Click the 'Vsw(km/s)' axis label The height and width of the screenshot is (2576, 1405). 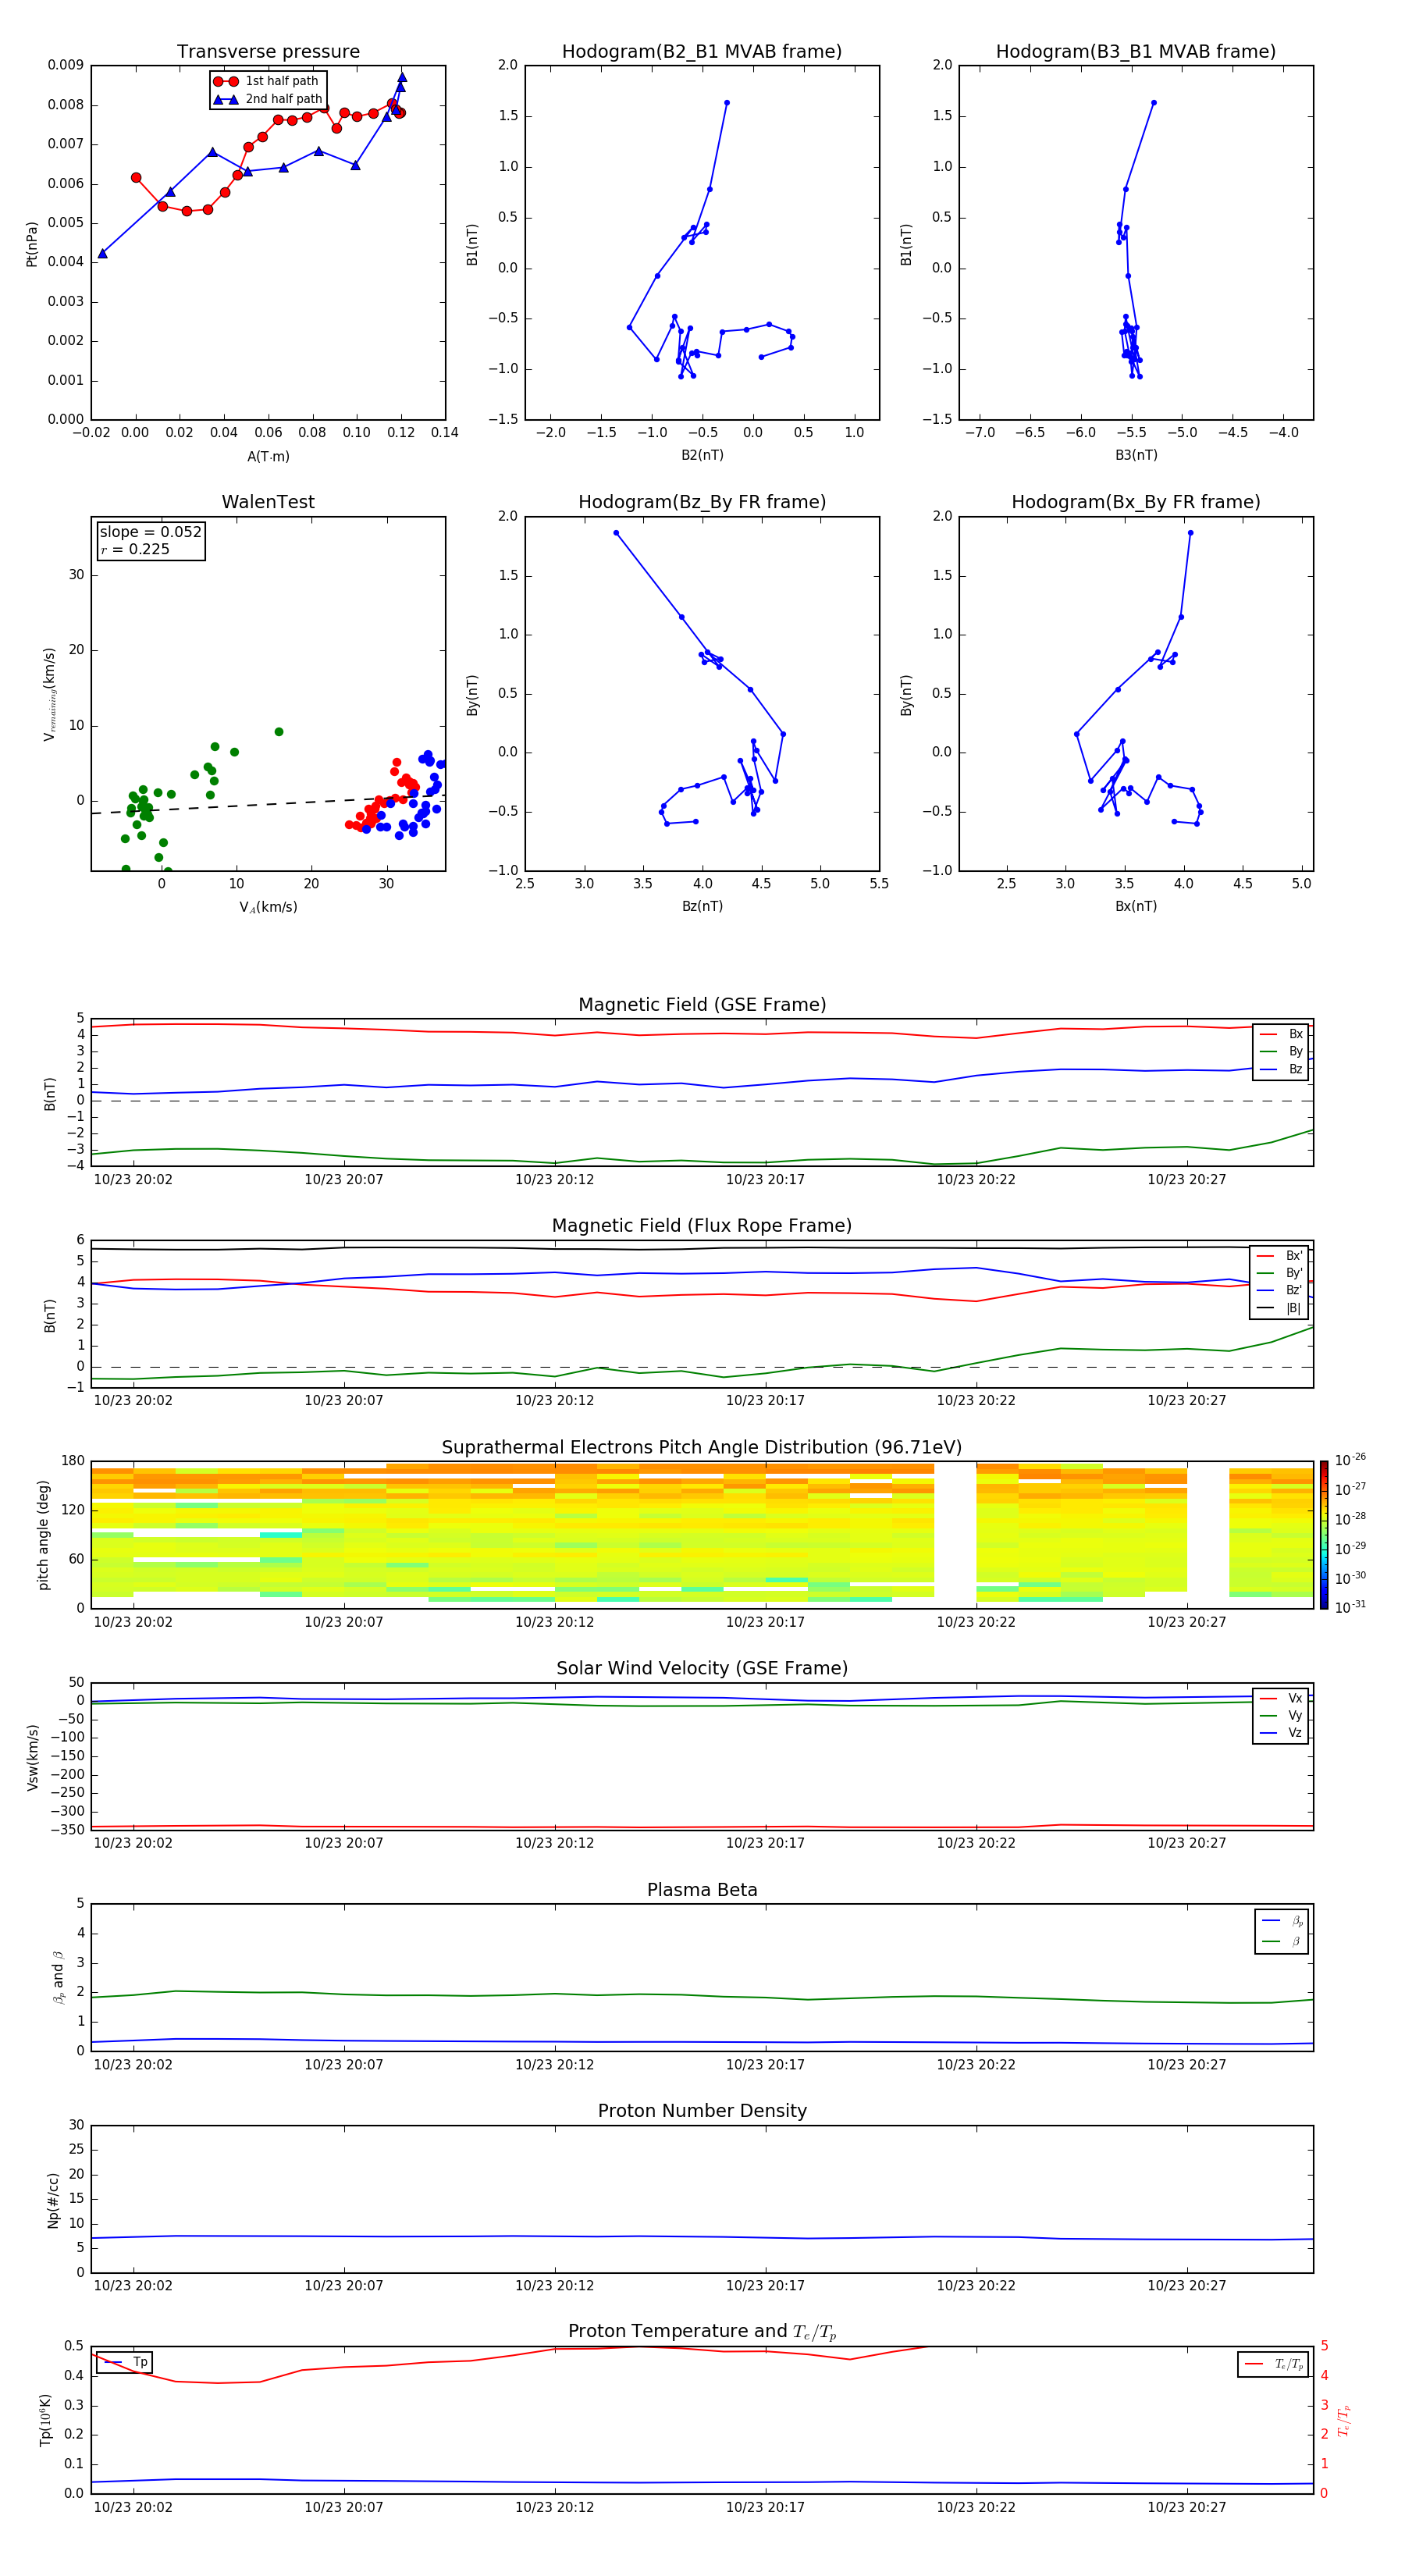tap(32, 1757)
